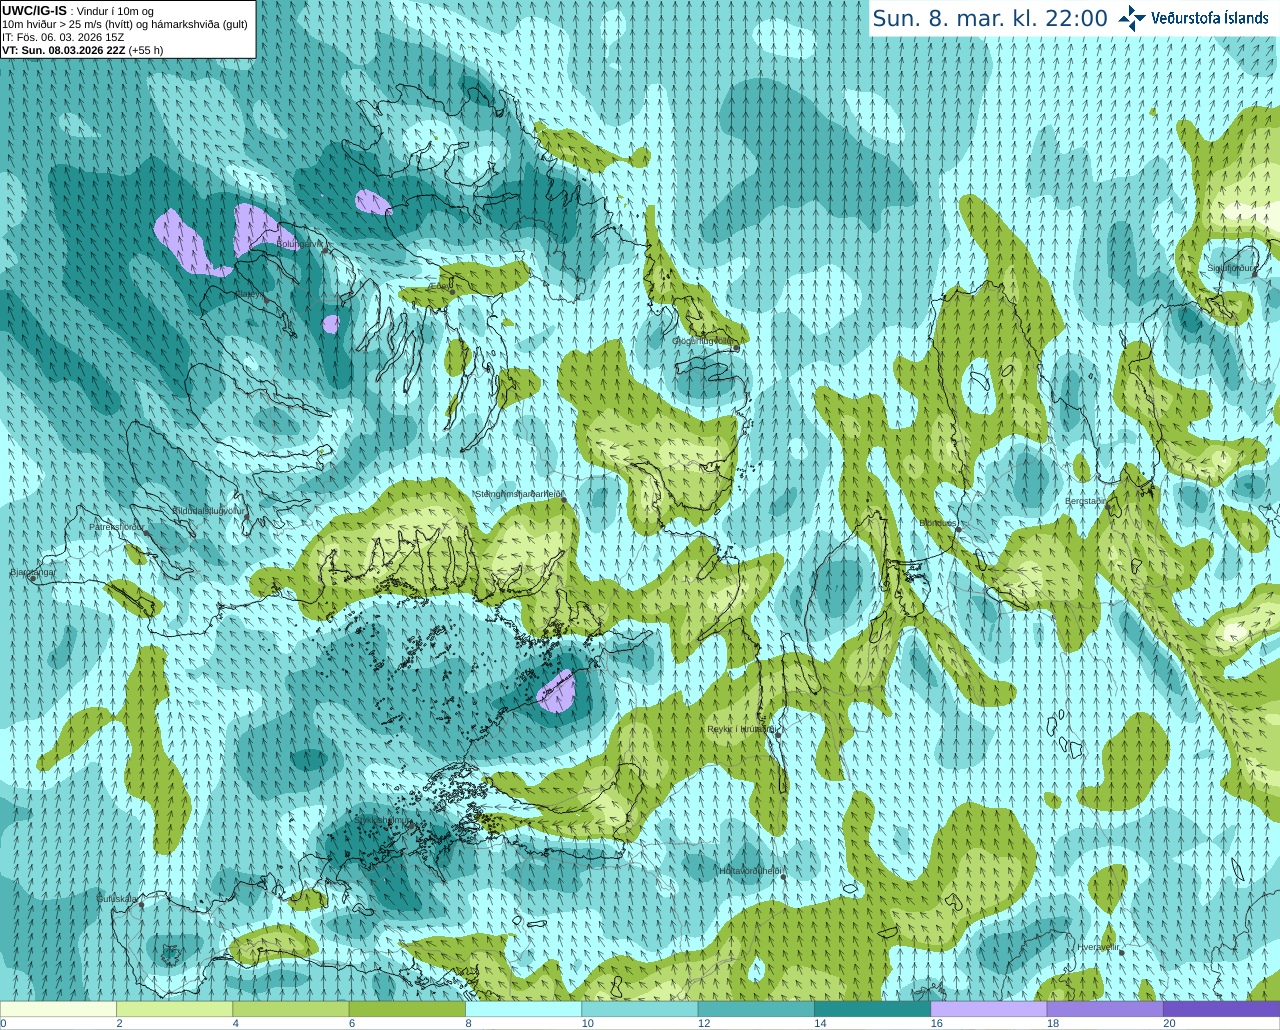
Task: Click the Gufuskálar station label
Action: 116,899
